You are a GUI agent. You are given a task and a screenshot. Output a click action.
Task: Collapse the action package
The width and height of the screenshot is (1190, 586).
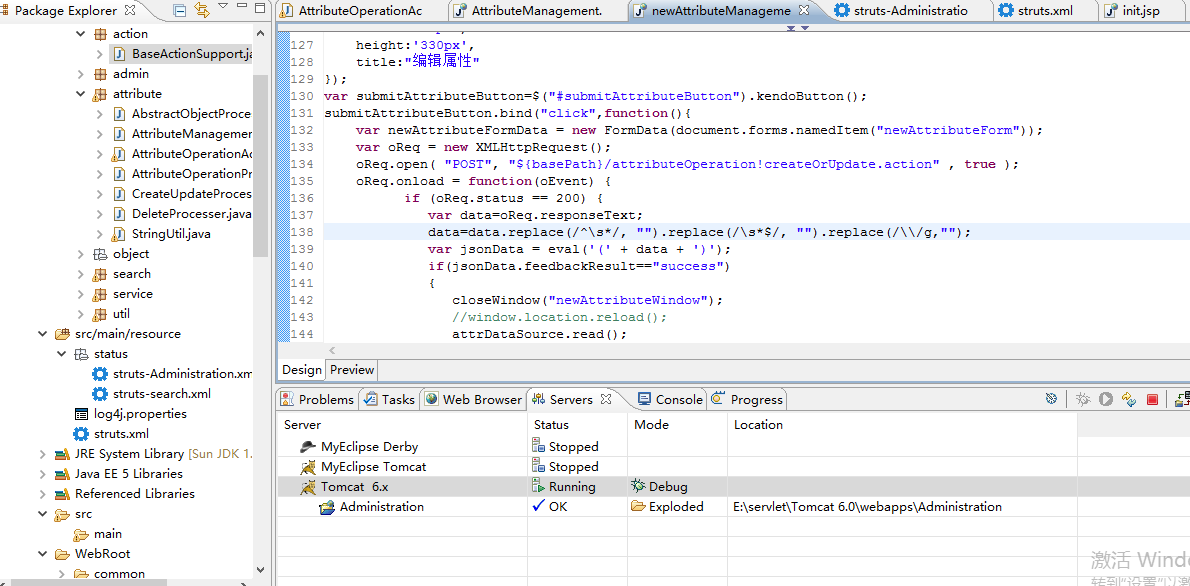[x=81, y=34]
